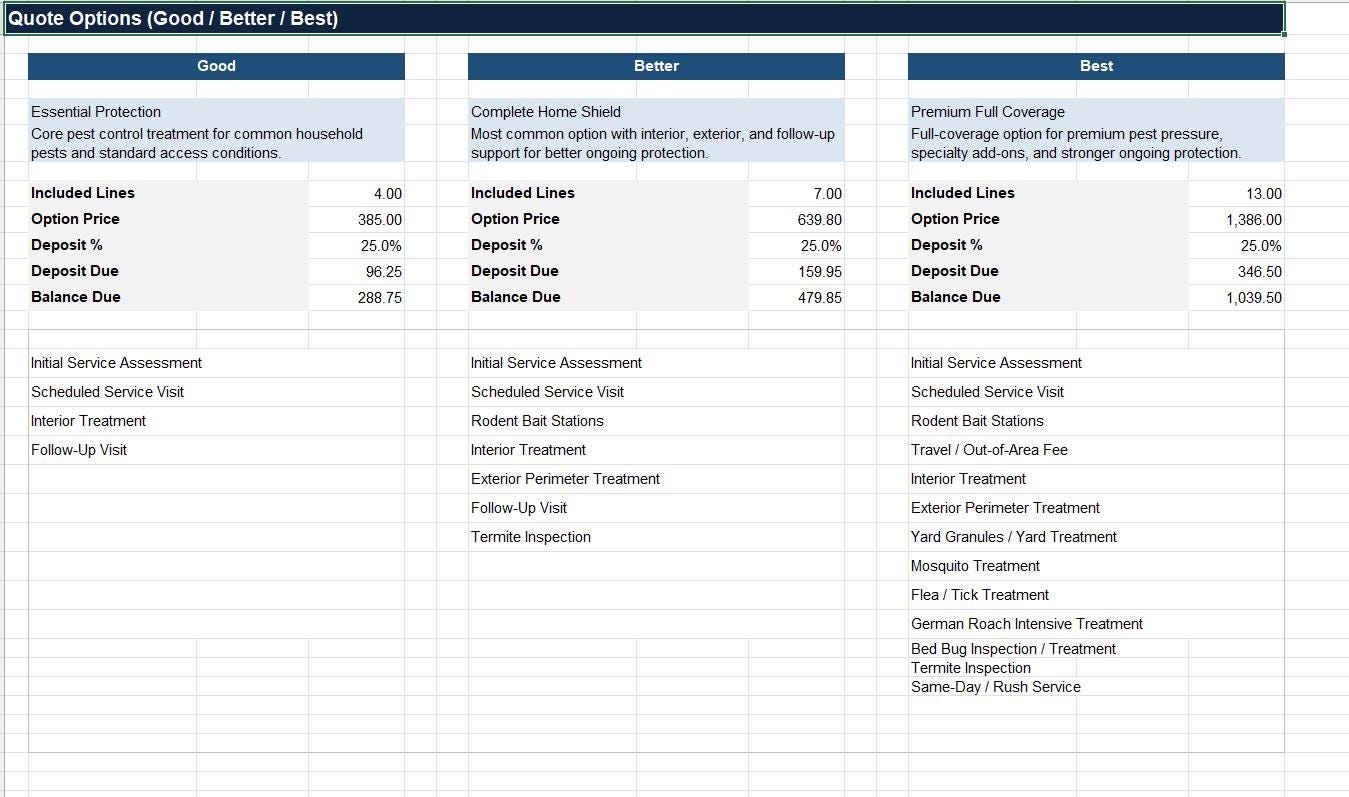Click Initial Service Assessment in Best list

pyautogui.click(x=1096, y=363)
